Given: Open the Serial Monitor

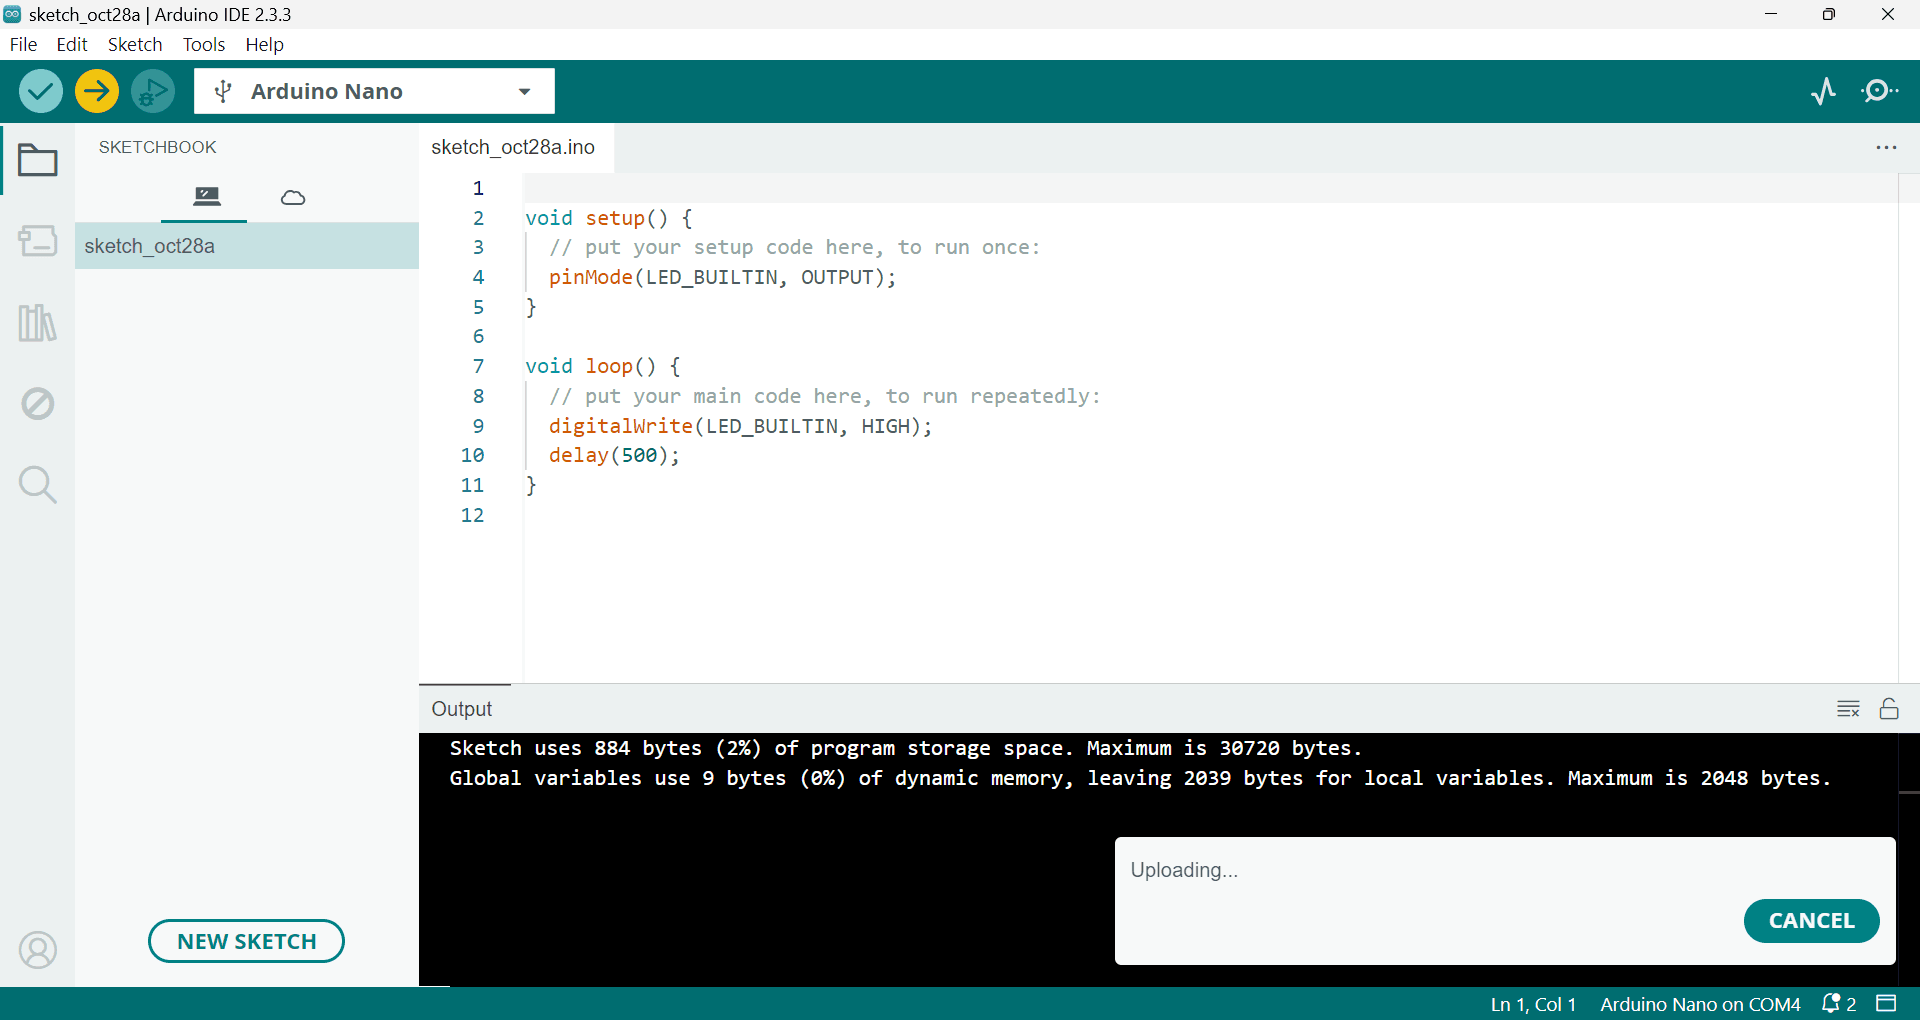Looking at the screenshot, I should (x=1879, y=92).
